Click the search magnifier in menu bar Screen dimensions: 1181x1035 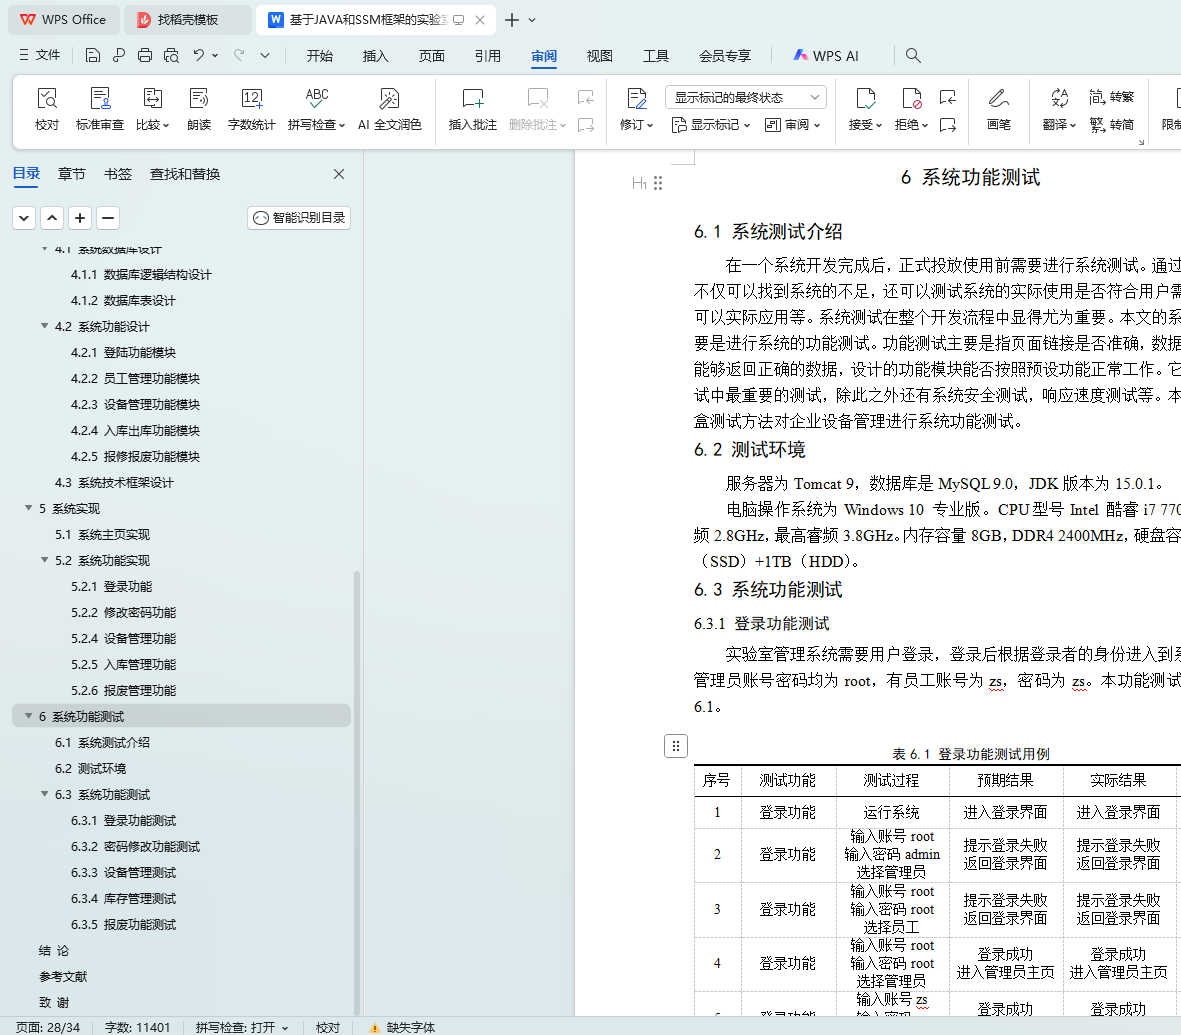pyautogui.click(x=913, y=55)
